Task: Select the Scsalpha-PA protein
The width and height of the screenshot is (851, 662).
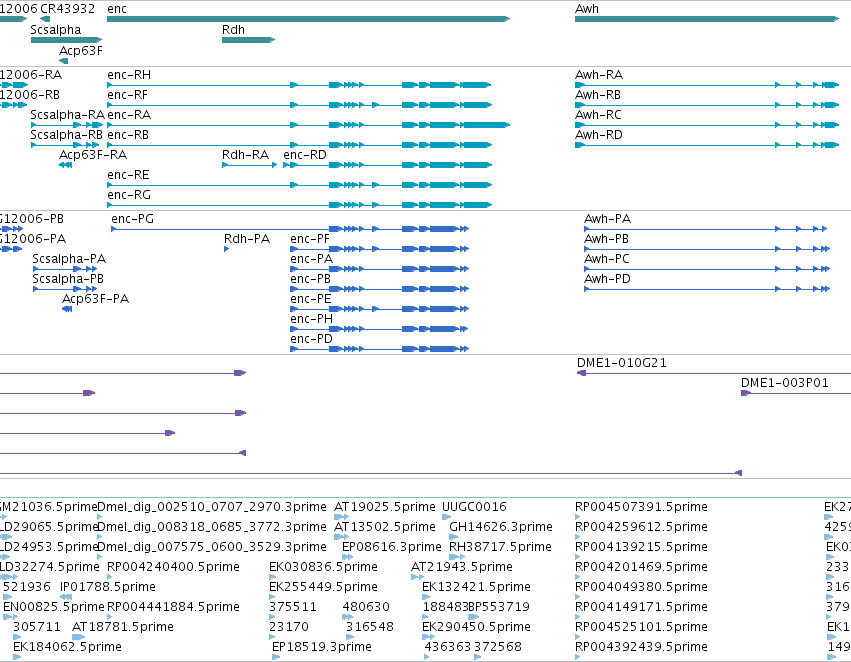Action: (x=65, y=269)
